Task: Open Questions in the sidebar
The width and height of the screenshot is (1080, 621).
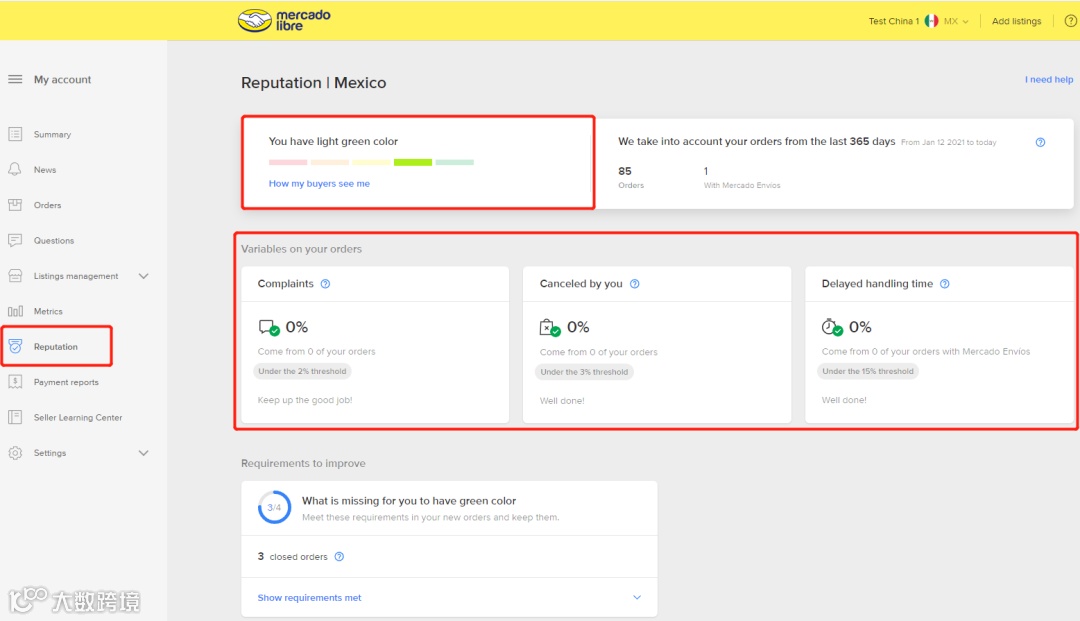Action: click(54, 240)
